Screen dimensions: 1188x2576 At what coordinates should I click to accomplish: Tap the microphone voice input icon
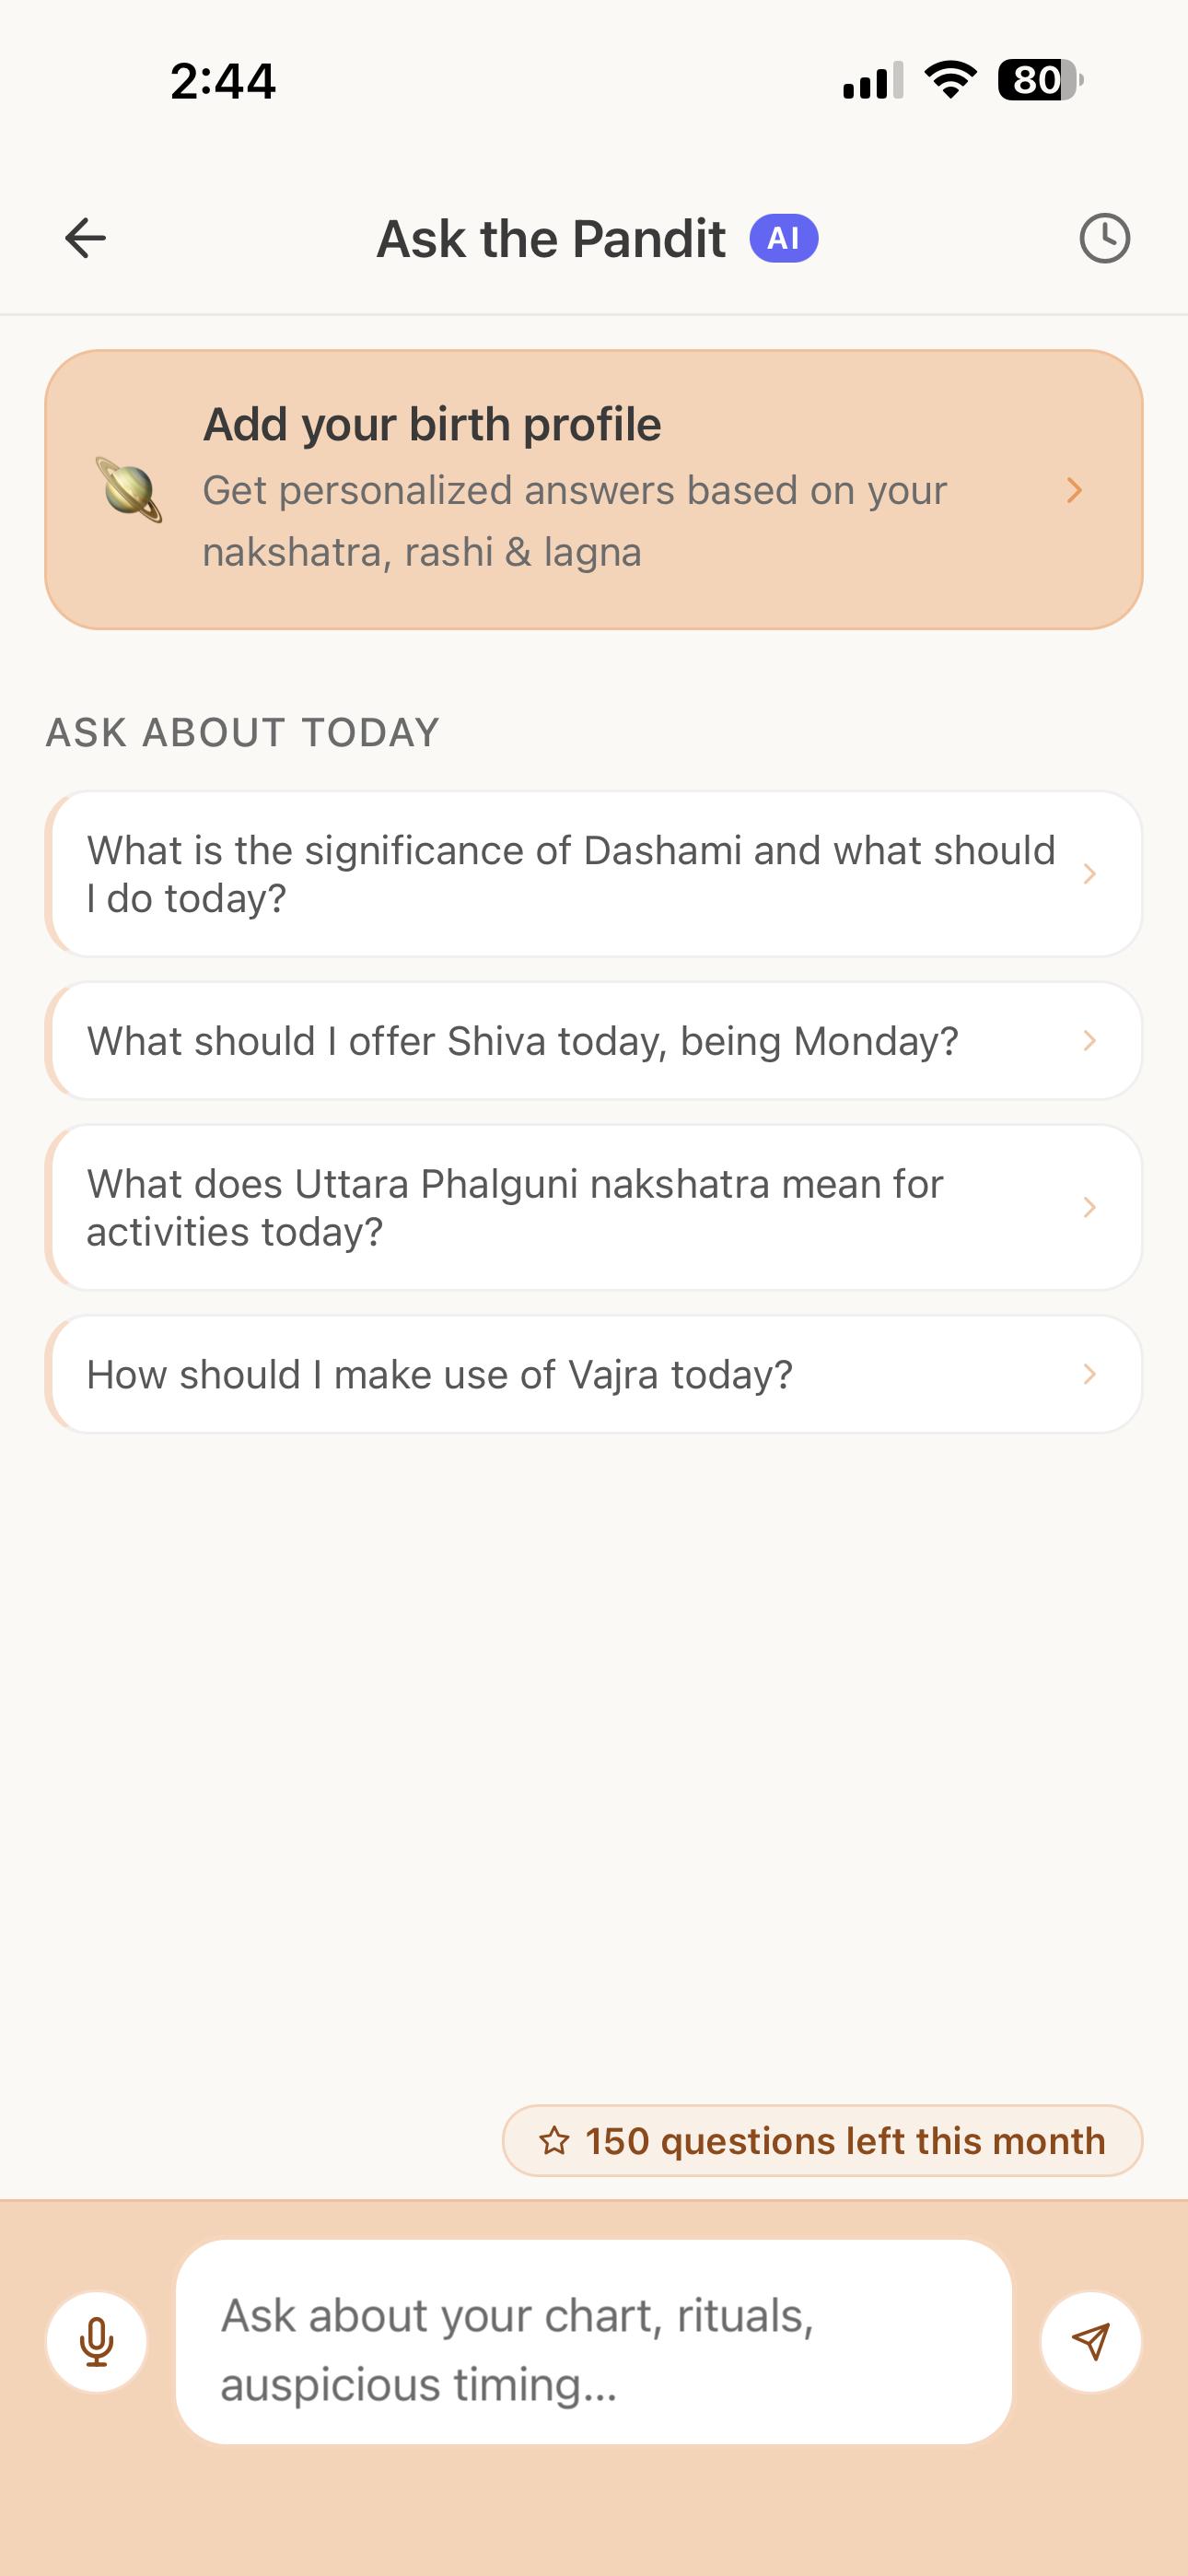pos(97,2342)
